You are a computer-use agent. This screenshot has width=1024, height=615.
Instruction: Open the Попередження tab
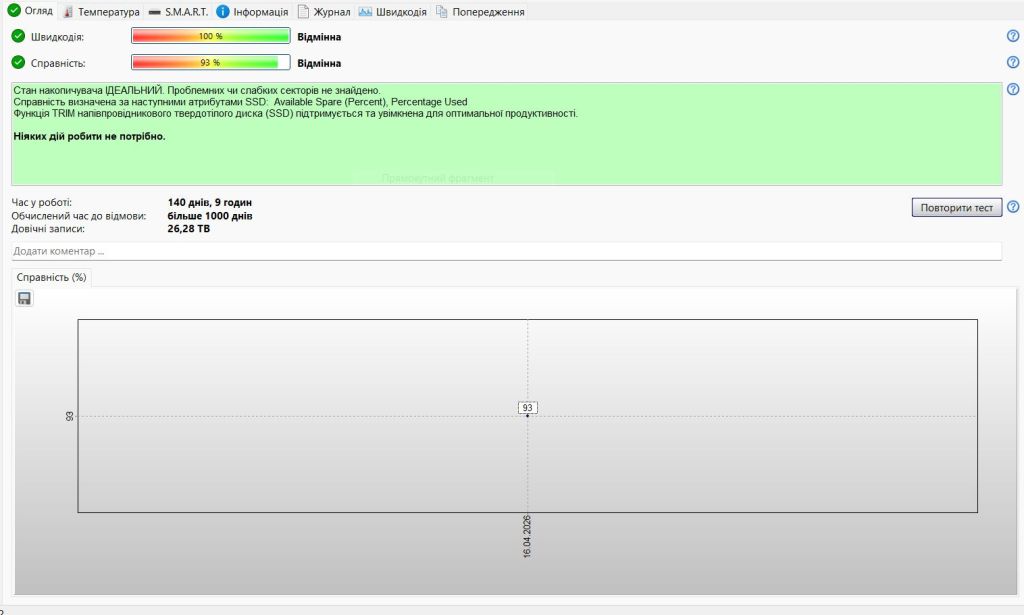pos(480,12)
